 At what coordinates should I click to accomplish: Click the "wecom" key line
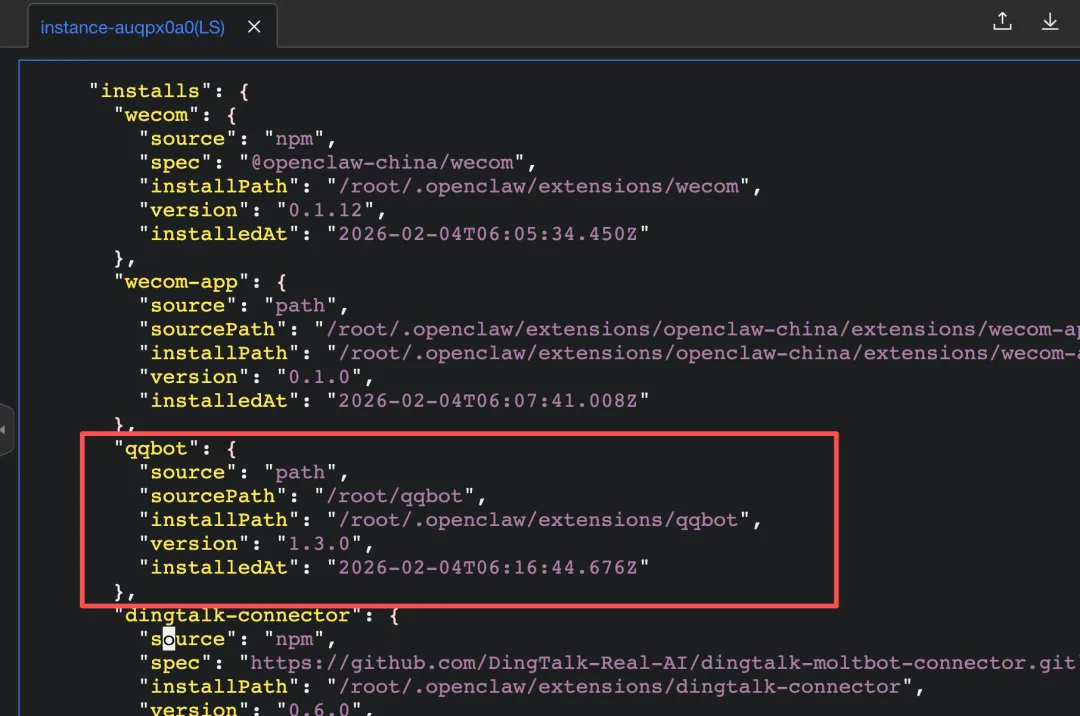tap(175, 115)
